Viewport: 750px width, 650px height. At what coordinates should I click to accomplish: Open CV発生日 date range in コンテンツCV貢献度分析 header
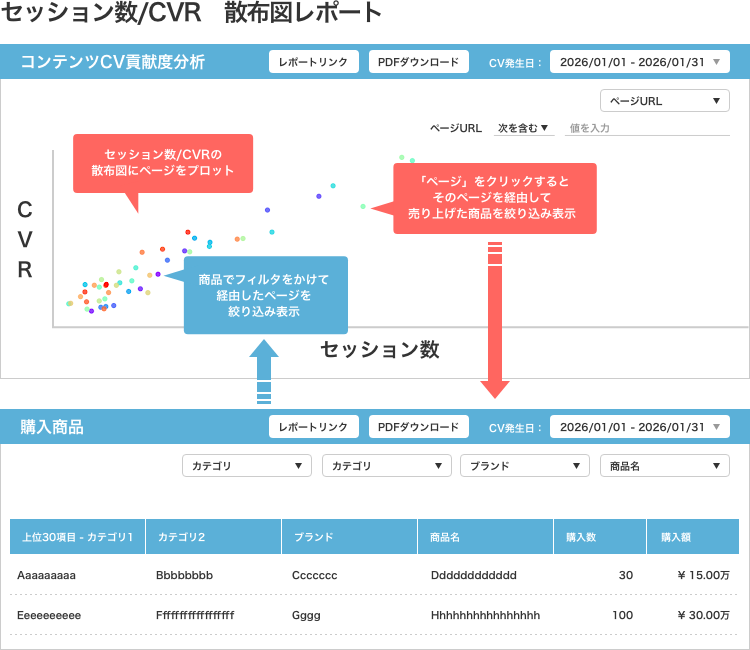pos(640,62)
